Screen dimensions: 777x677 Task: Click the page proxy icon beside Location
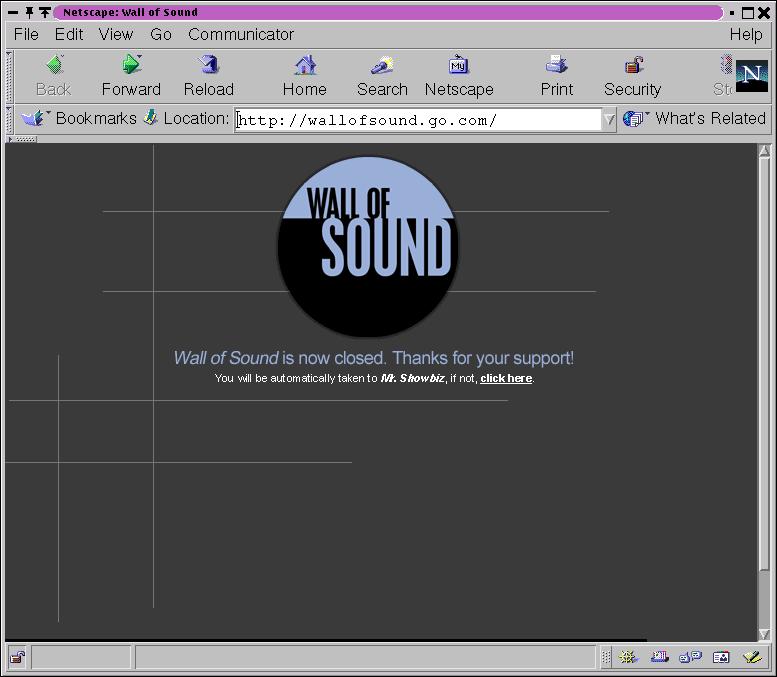click(x=151, y=117)
